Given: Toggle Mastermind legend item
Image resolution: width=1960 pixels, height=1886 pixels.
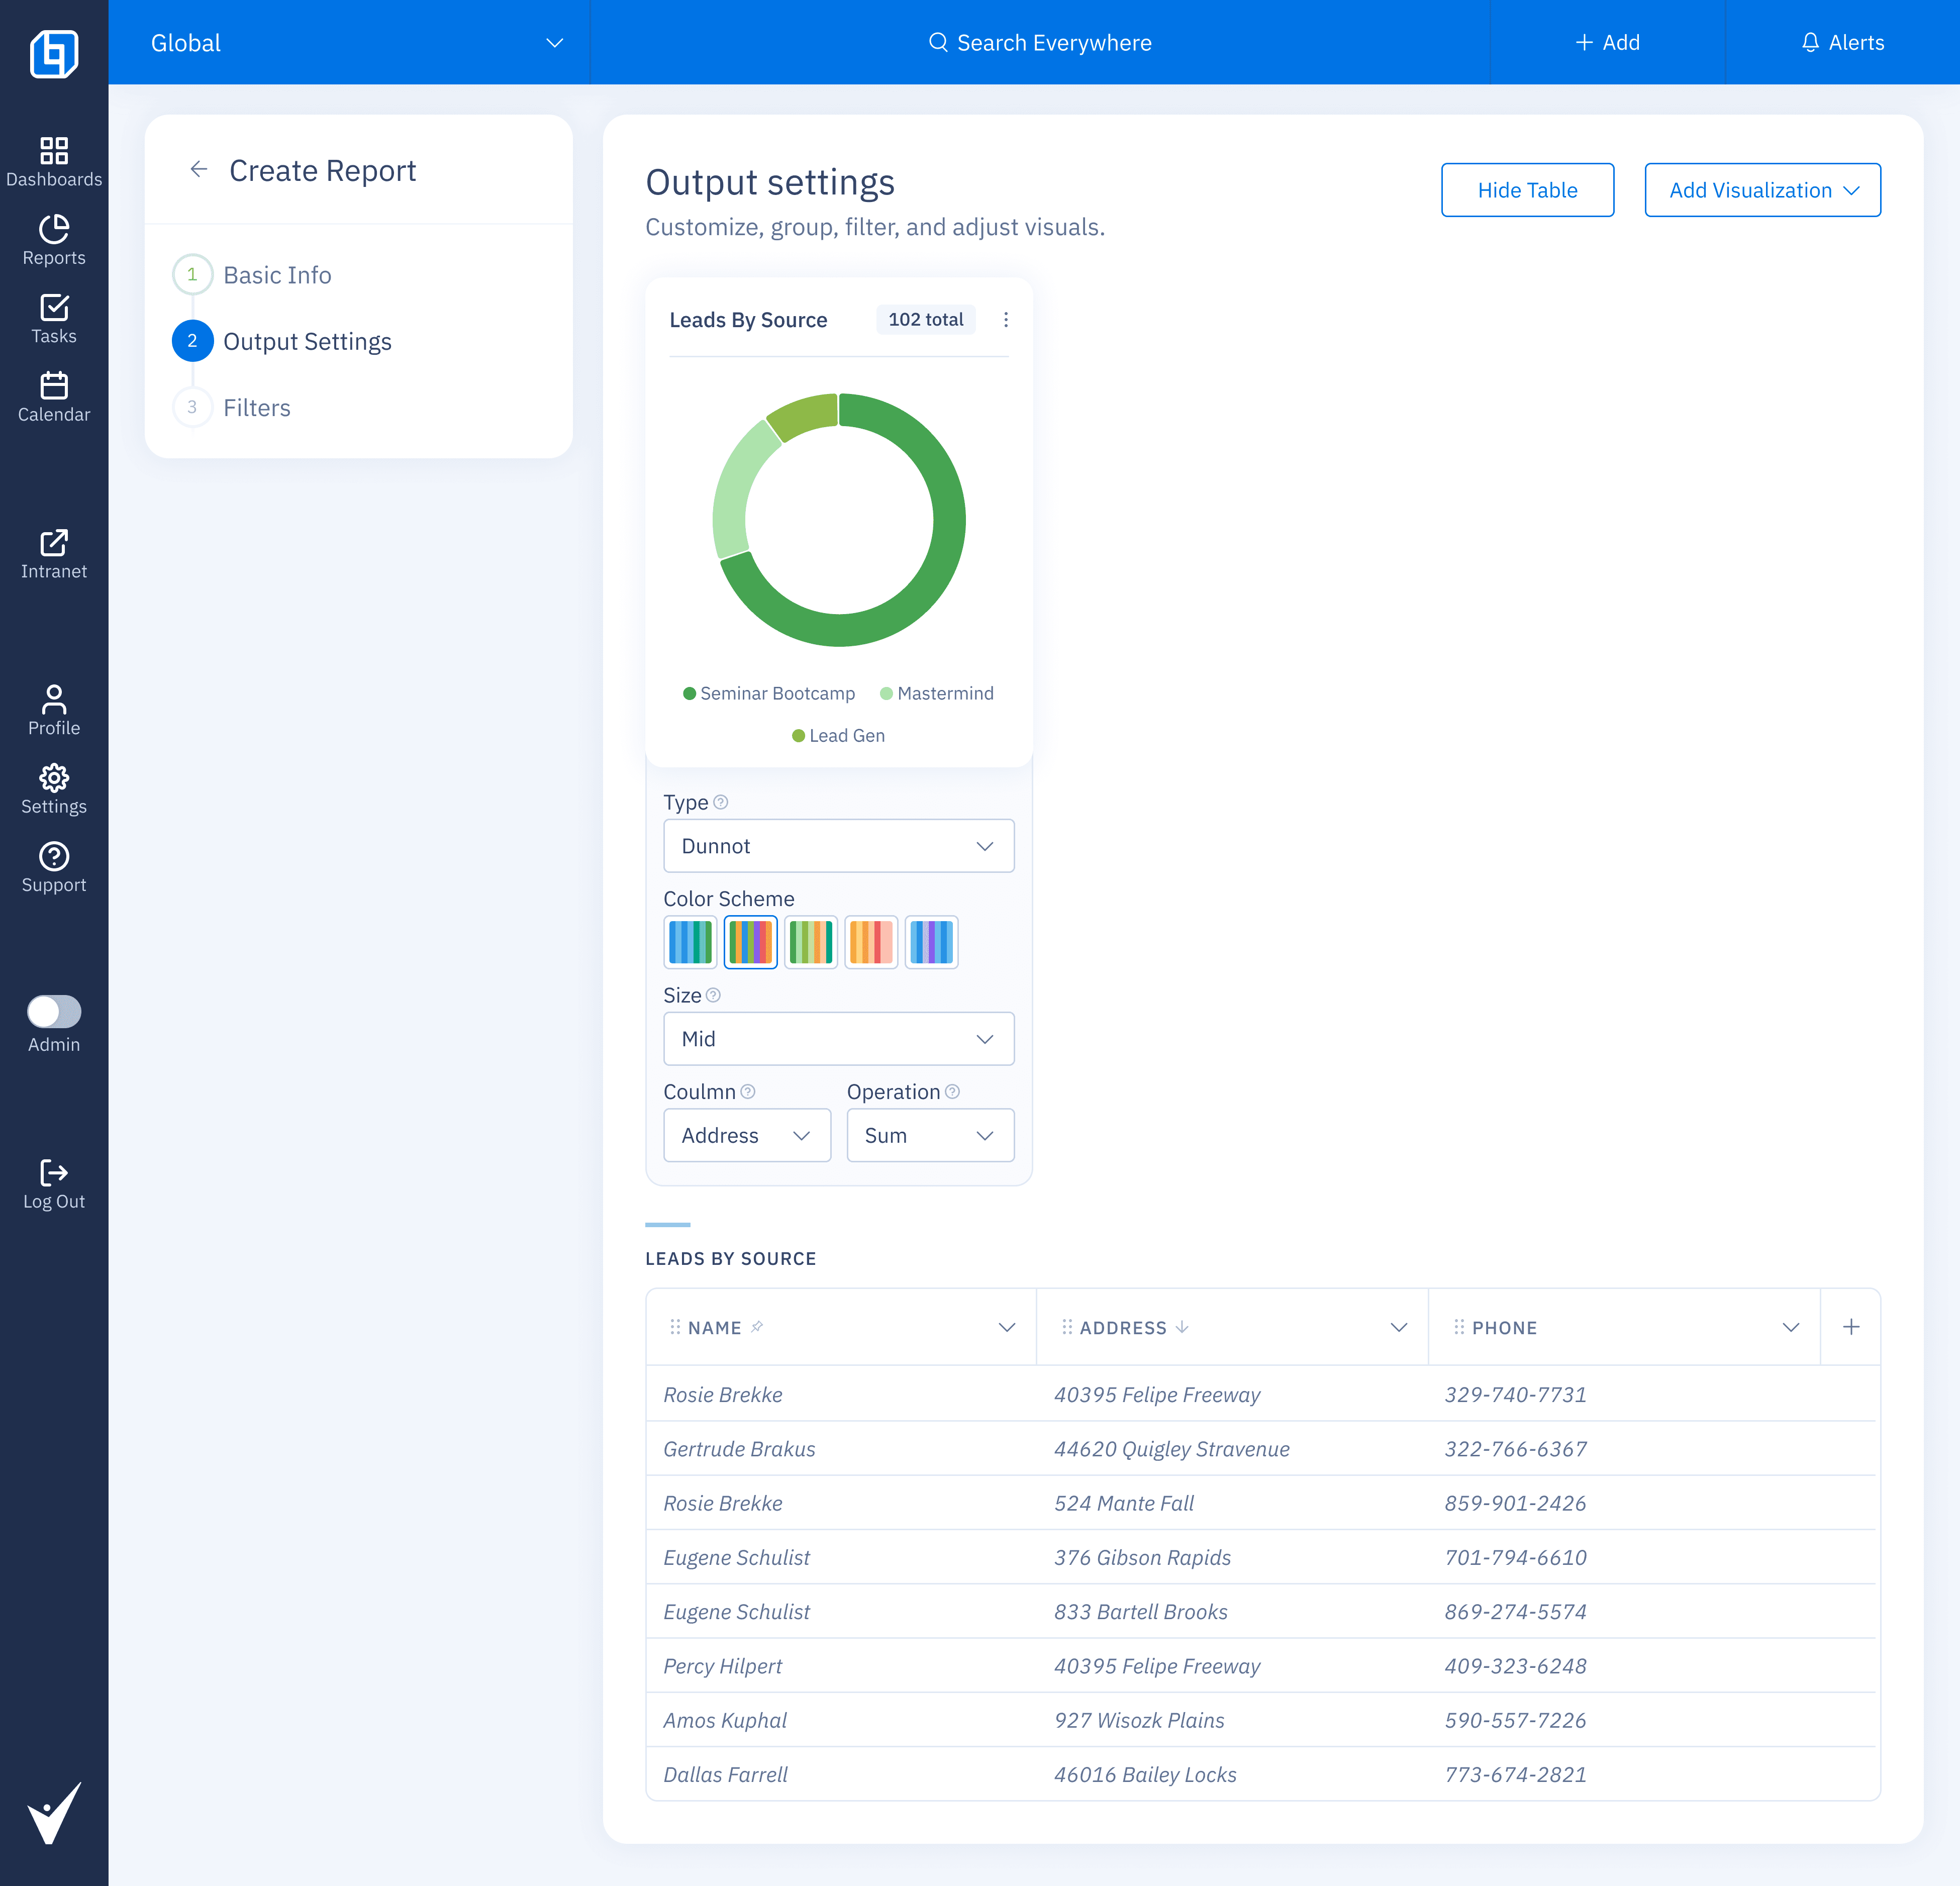Looking at the screenshot, I should coord(936,694).
